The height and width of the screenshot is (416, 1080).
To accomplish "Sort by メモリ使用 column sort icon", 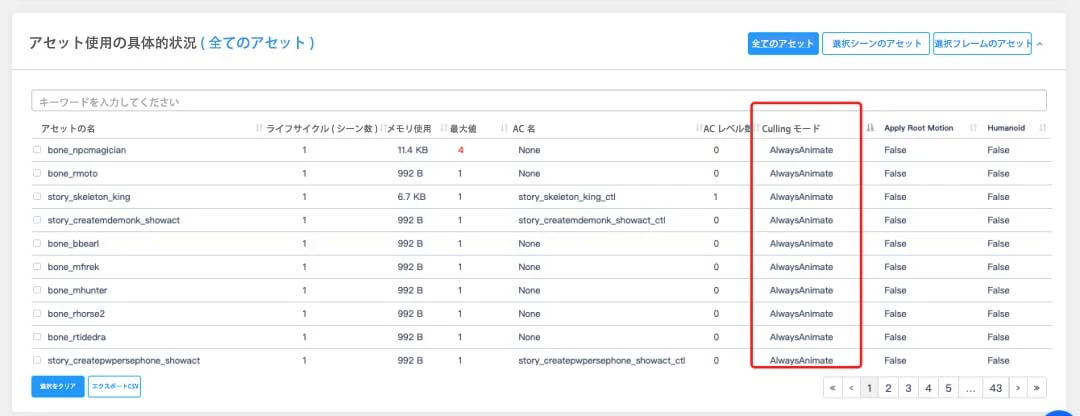I will click(444, 128).
